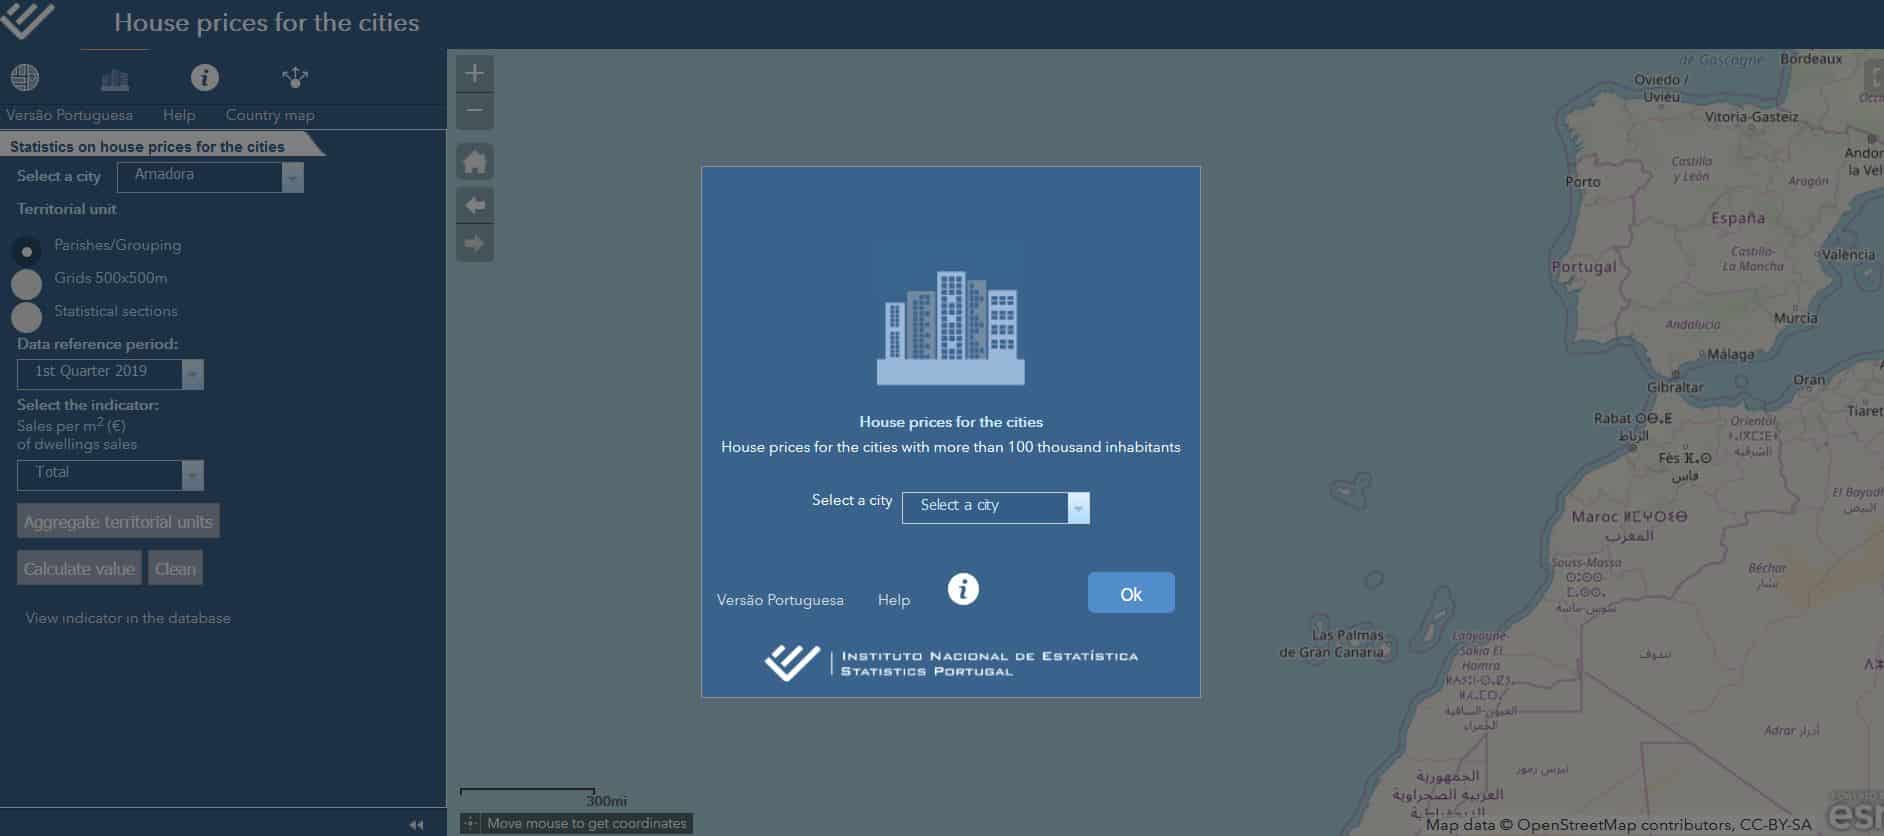Click the city buildings icon in sidebar

point(115,79)
